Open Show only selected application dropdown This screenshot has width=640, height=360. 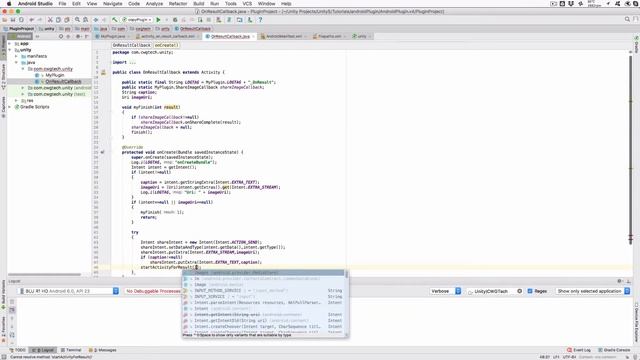tap(593, 291)
